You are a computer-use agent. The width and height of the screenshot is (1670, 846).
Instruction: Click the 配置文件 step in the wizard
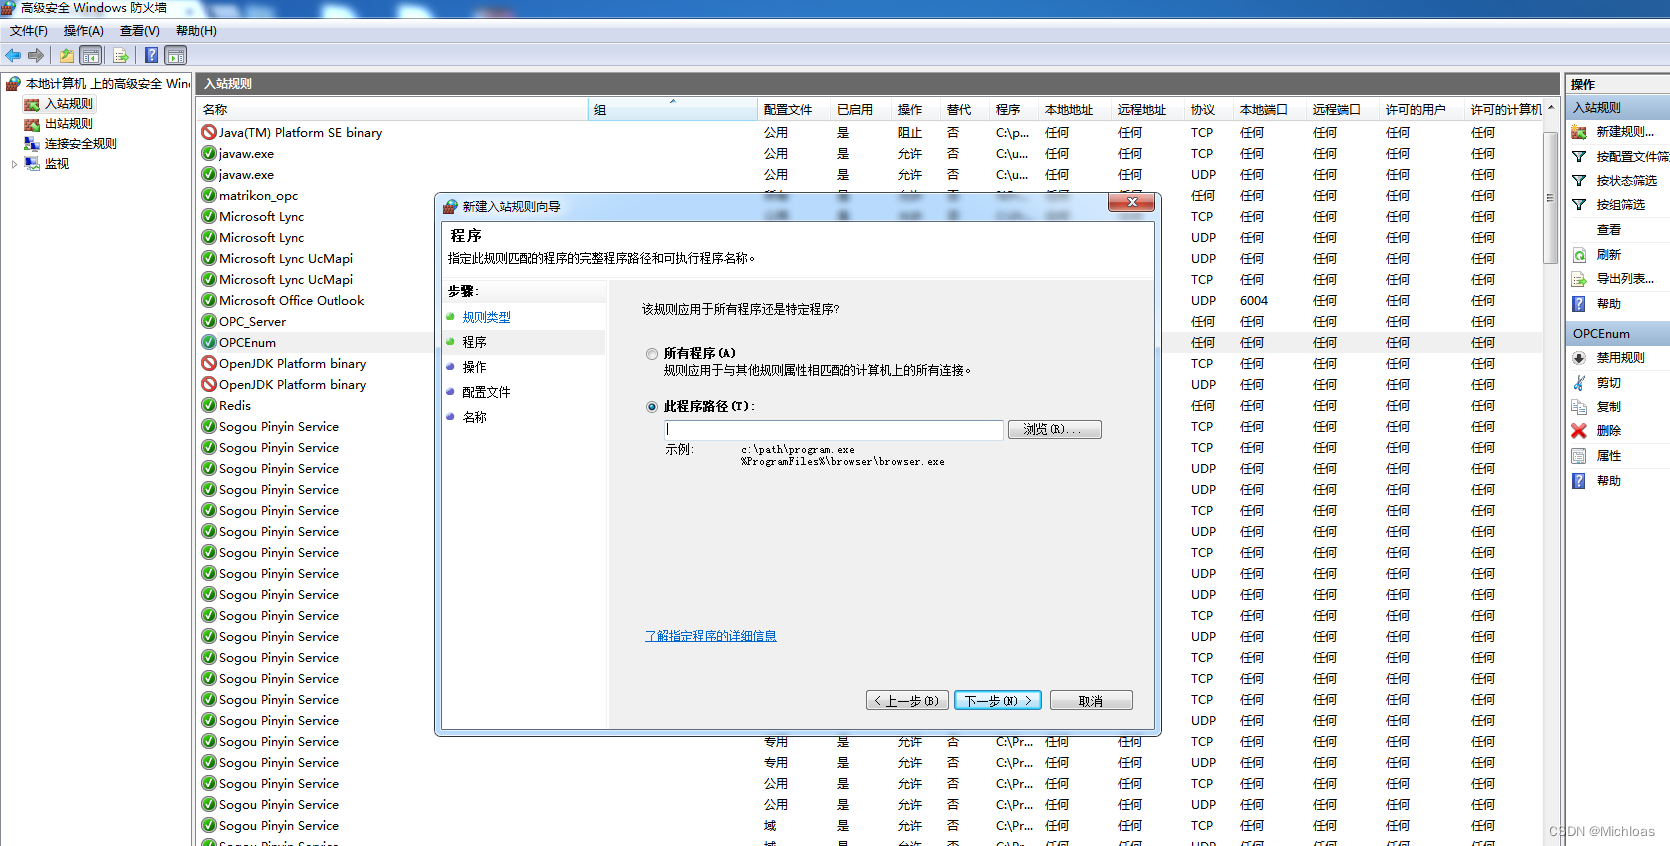pyautogui.click(x=487, y=392)
